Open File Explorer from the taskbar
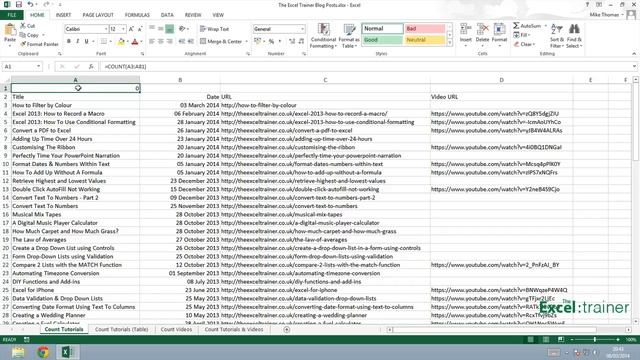 [18, 352]
